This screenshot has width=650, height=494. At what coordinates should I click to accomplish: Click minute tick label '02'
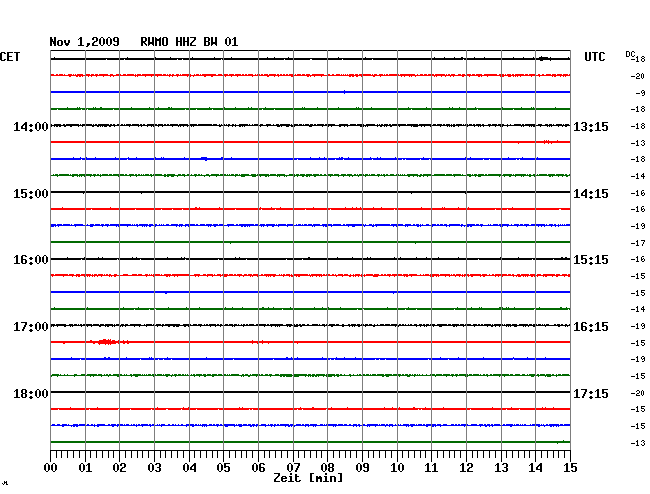pyautogui.click(x=119, y=468)
